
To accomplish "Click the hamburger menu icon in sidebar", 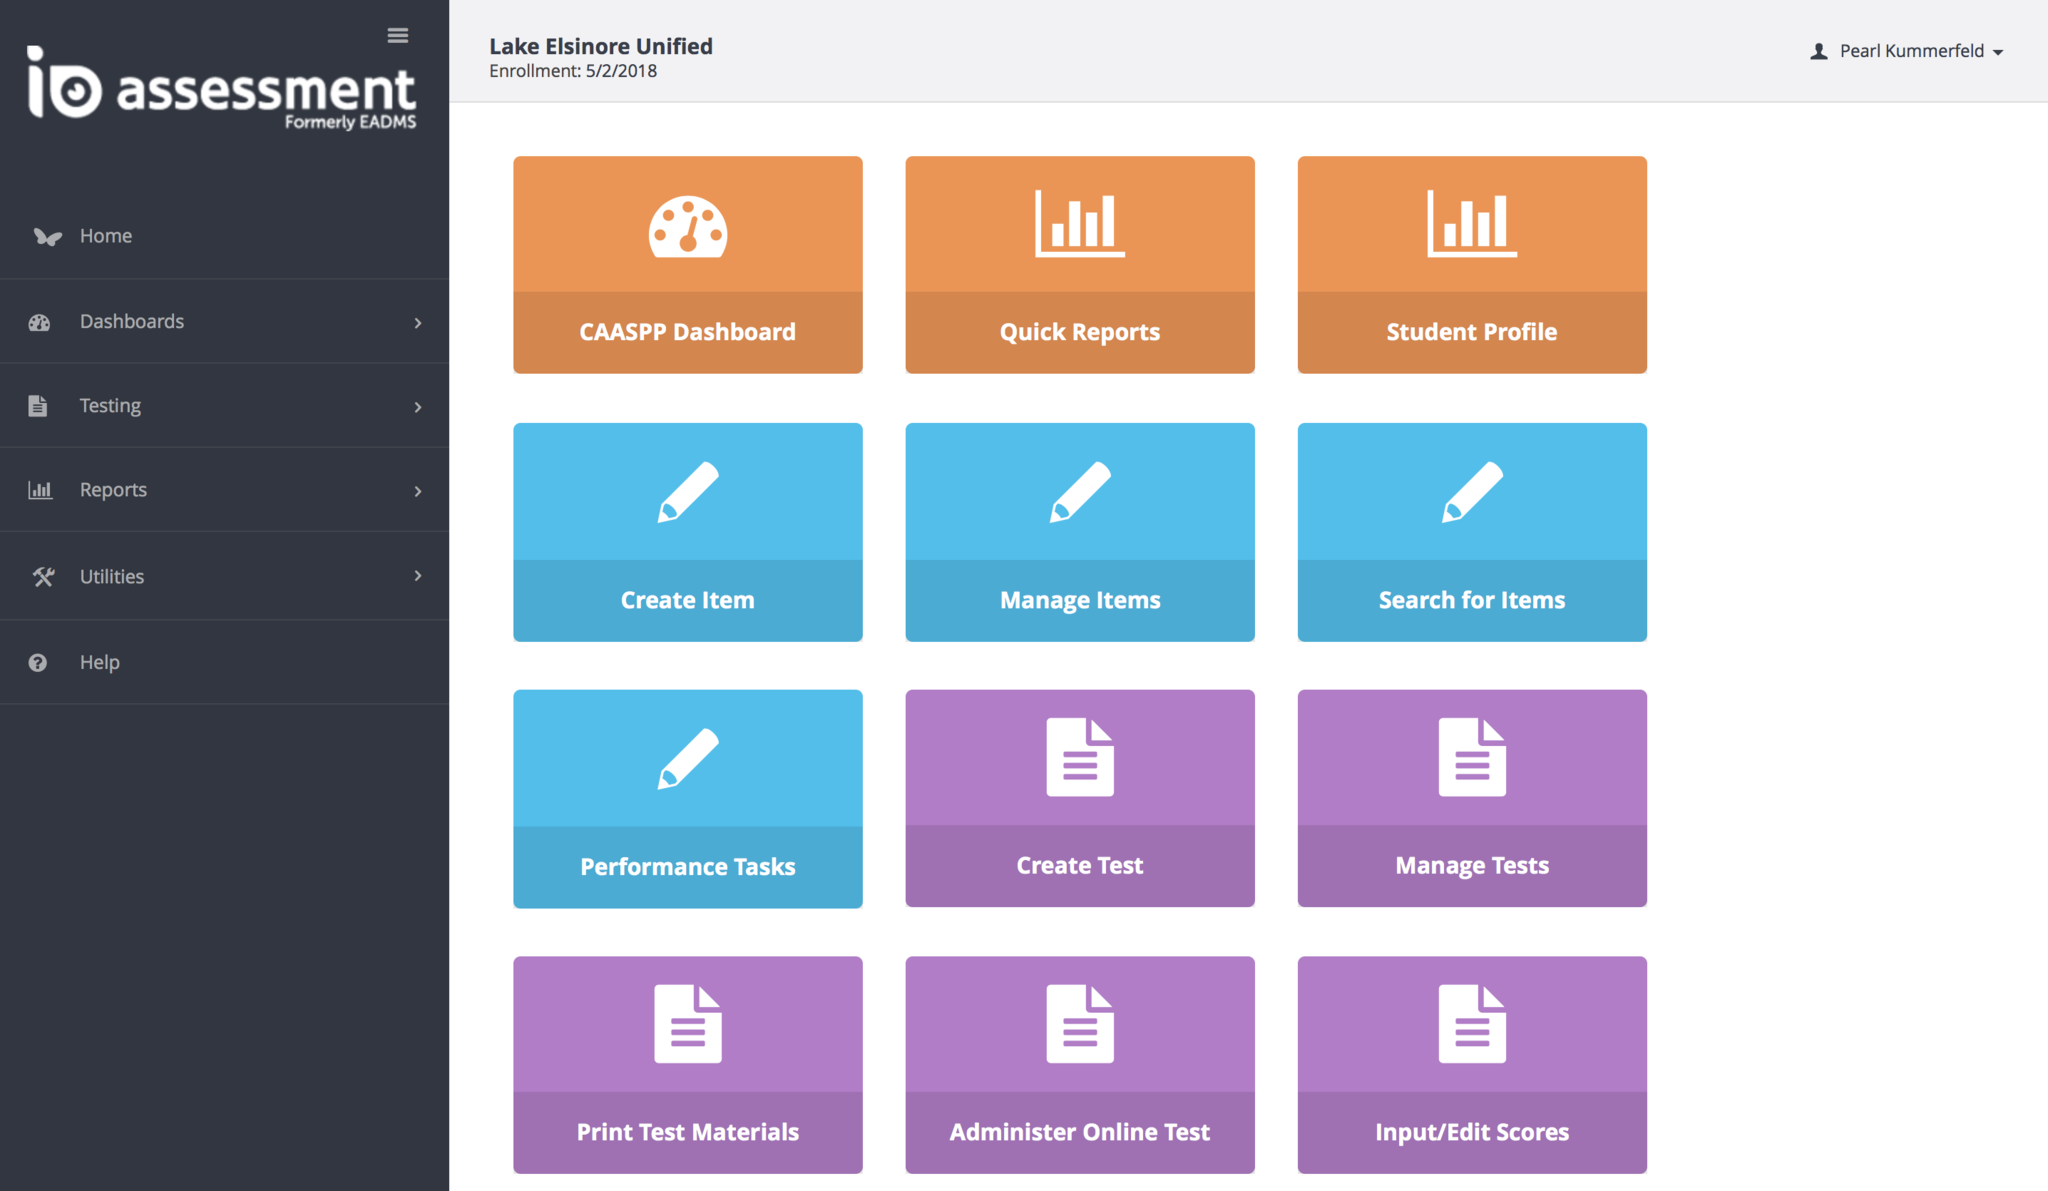I will (x=397, y=36).
